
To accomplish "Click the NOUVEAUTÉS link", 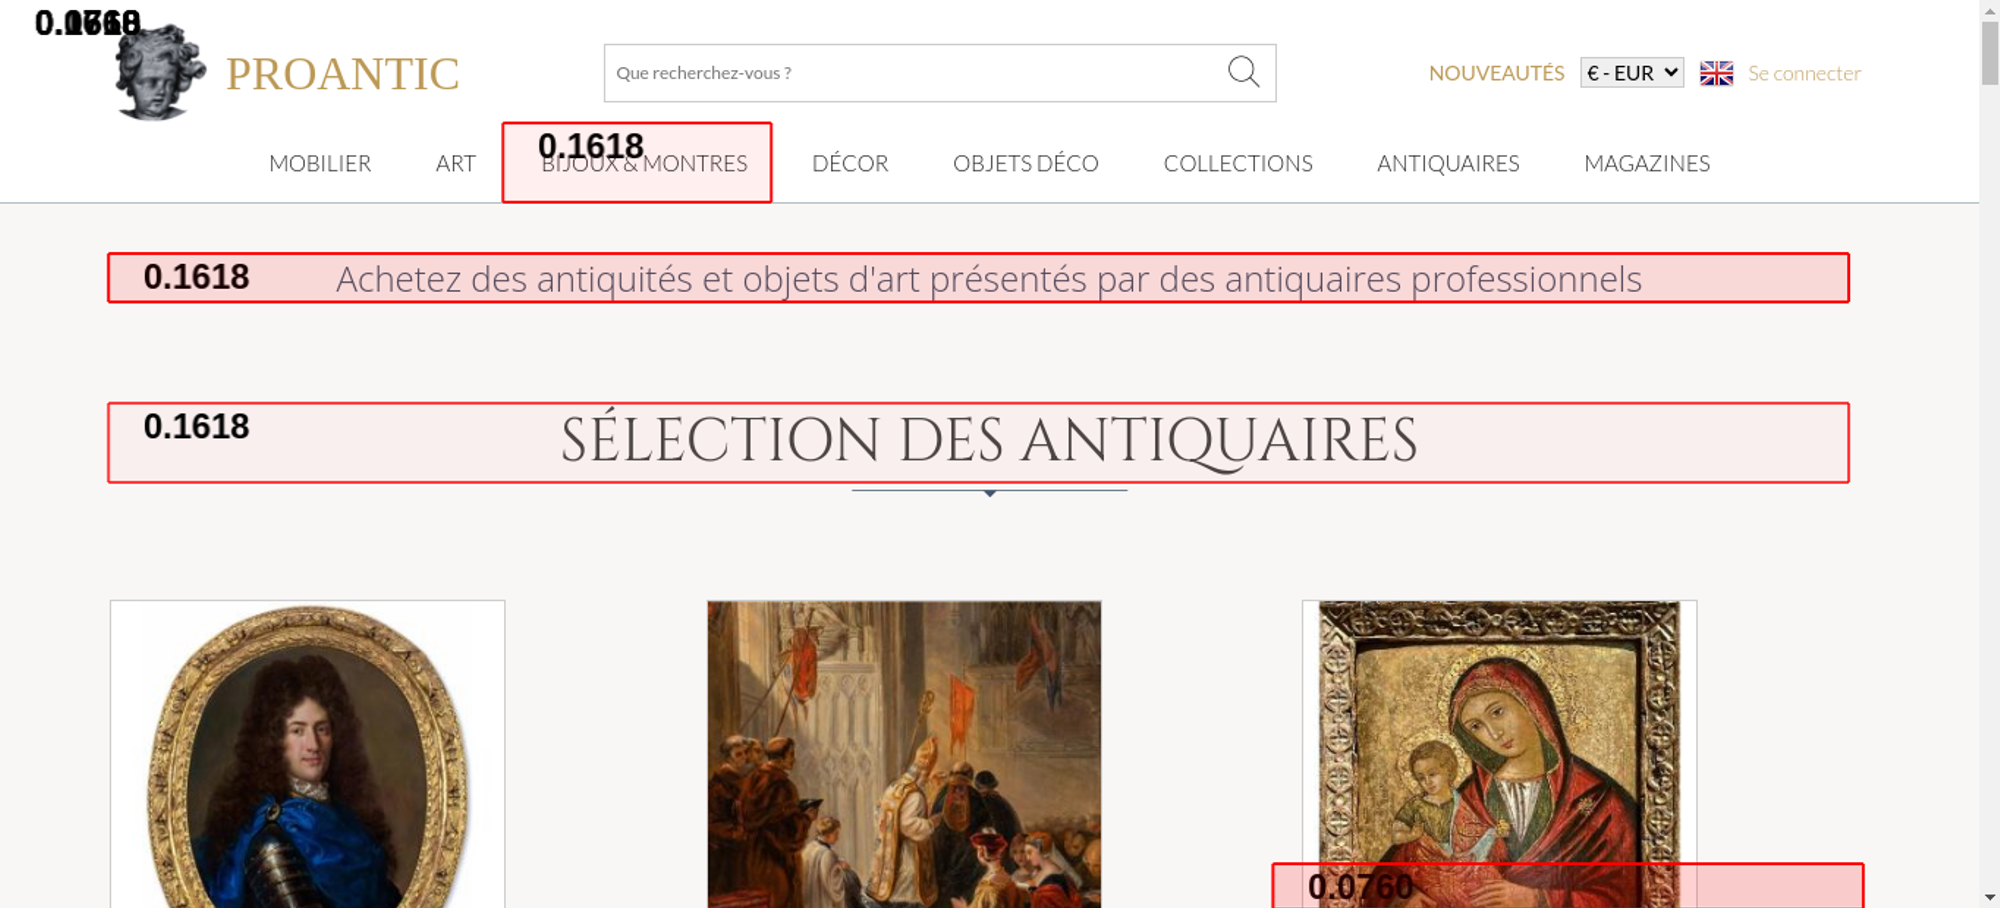I will click(1496, 73).
